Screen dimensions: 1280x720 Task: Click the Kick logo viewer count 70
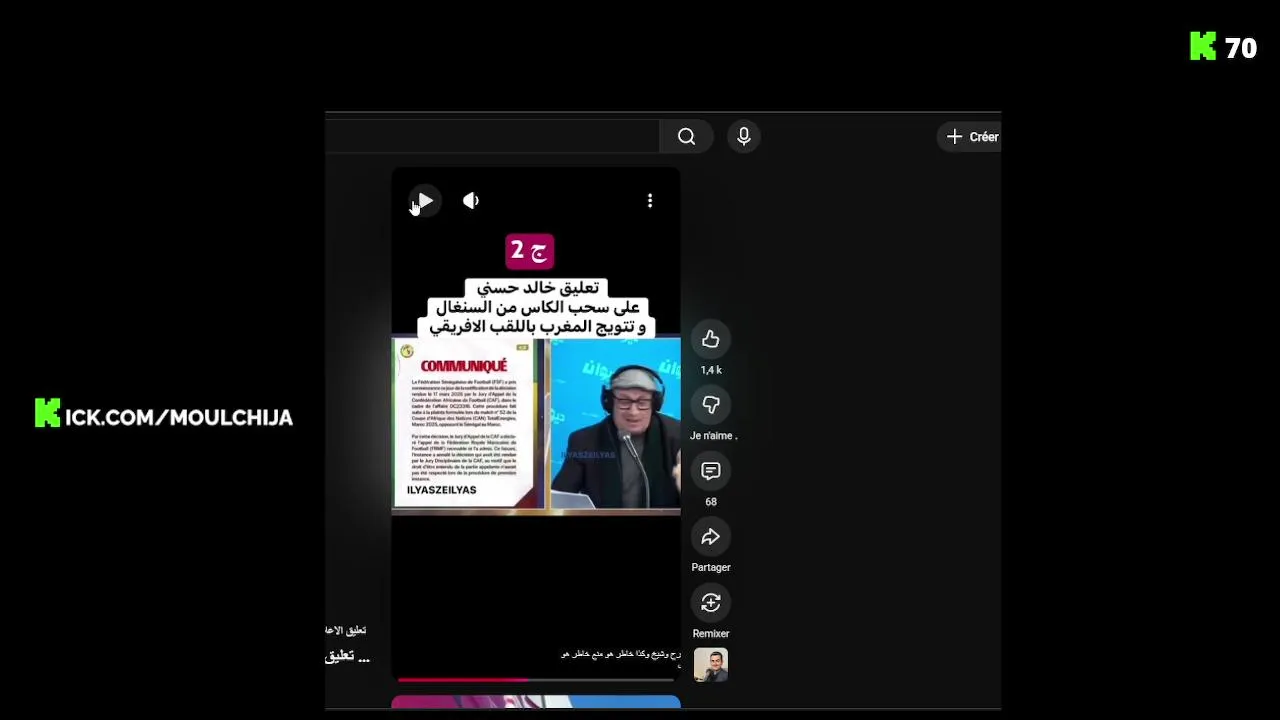click(1223, 47)
